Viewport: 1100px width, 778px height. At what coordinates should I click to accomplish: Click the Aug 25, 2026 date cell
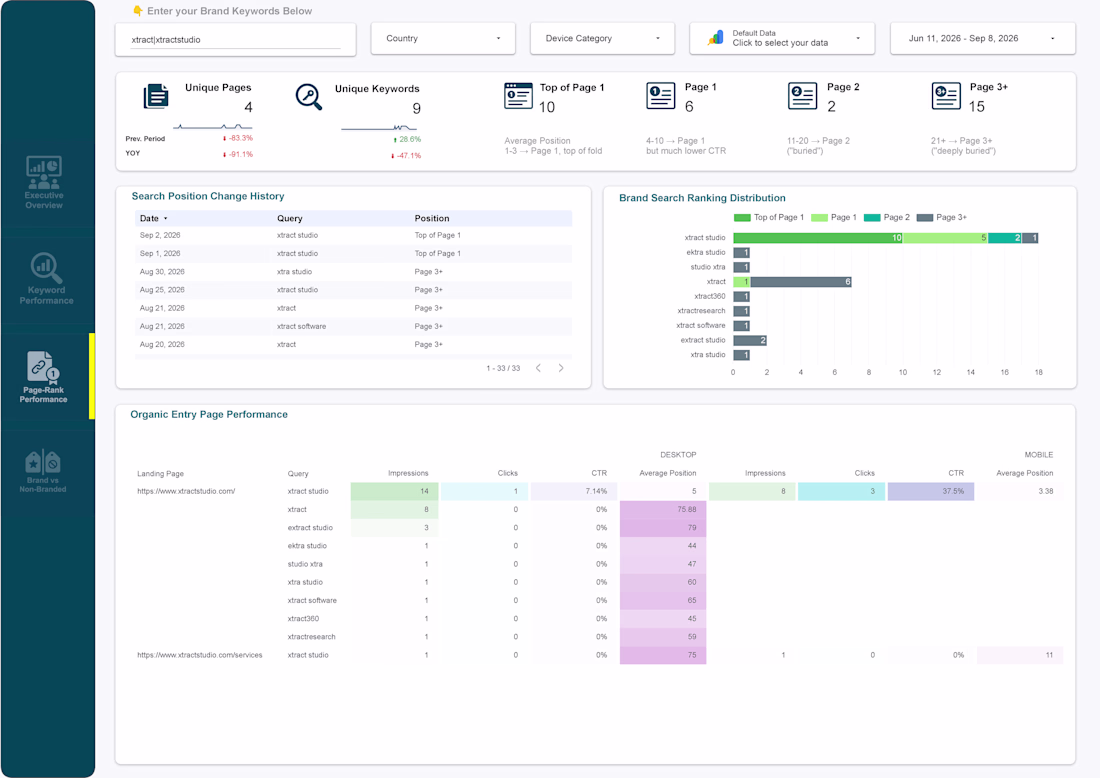[162, 290]
